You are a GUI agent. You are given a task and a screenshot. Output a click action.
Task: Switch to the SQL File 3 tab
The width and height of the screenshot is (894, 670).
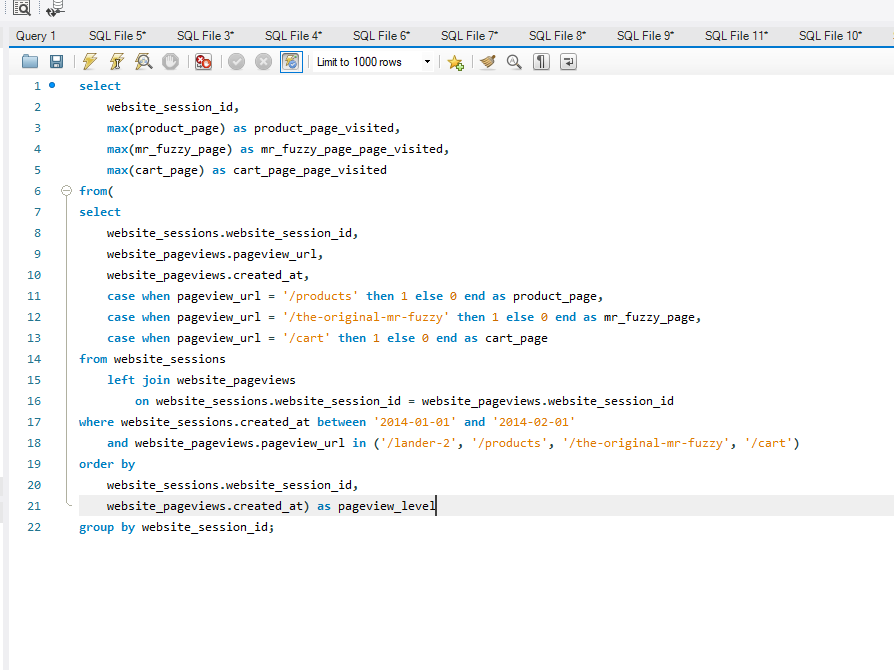point(205,36)
